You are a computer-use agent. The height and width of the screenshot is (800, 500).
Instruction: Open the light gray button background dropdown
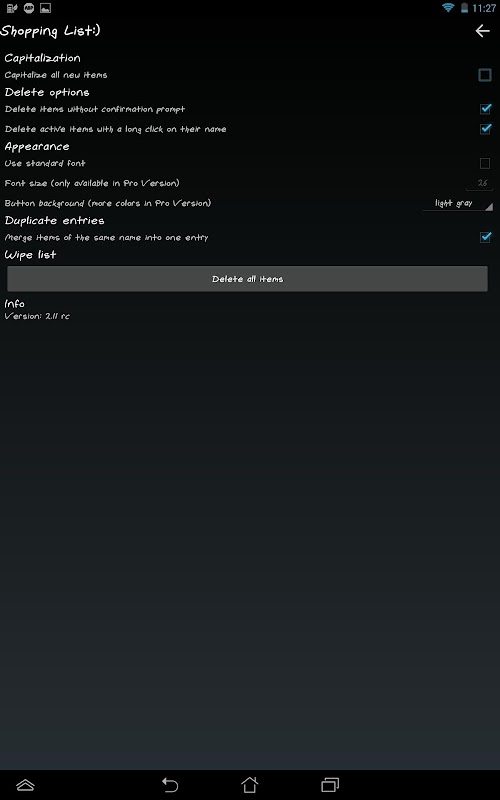pyautogui.click(x=458, y=203)
